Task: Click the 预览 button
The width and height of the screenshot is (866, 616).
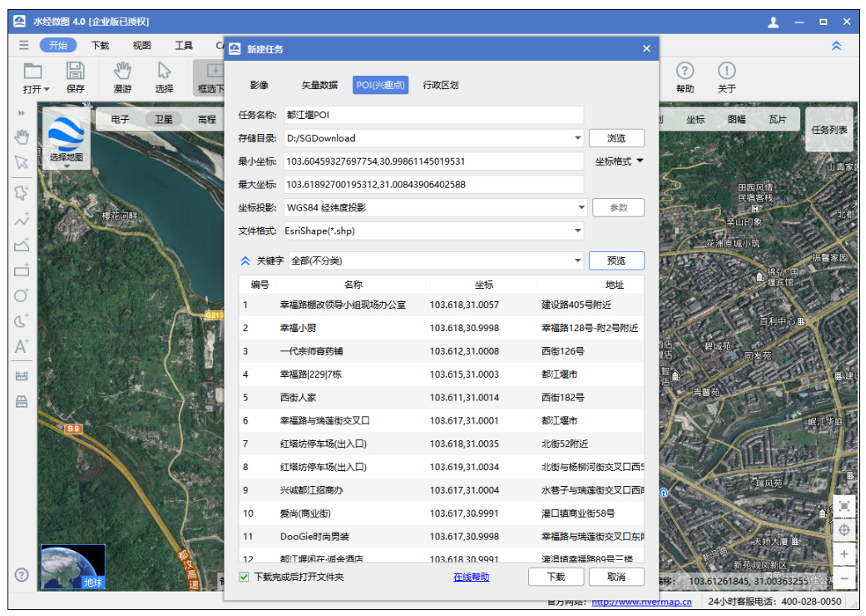Action: 616,261
